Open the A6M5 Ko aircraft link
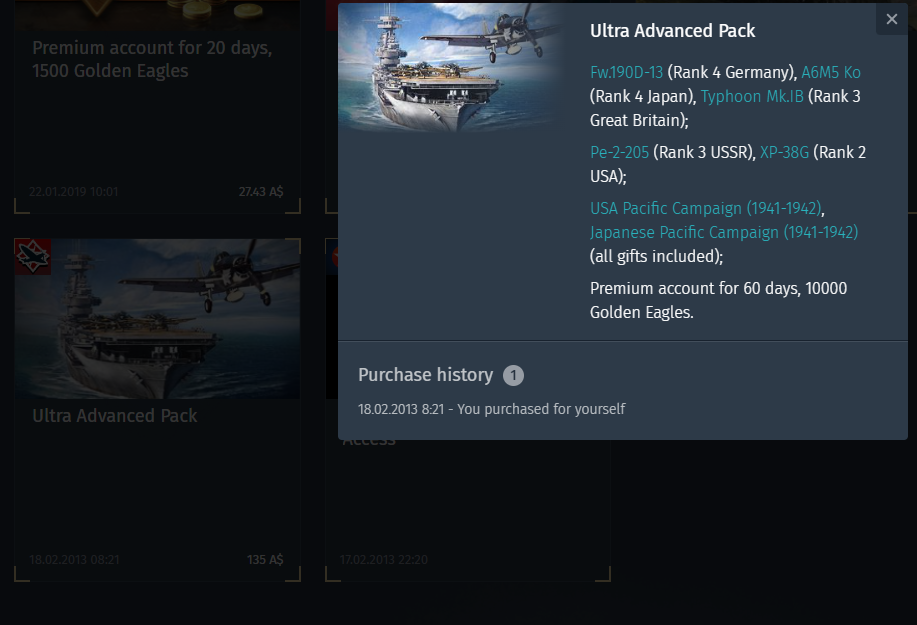 pyautogui.click(x=831, y=72)
